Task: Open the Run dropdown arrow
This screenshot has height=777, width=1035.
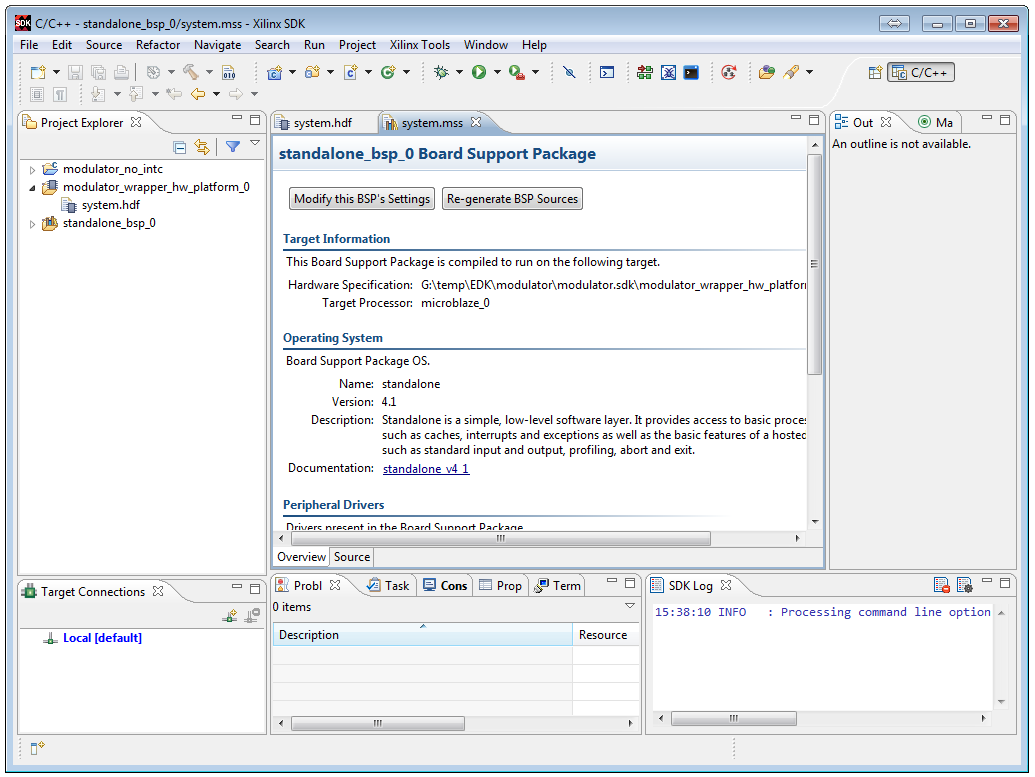Action: pyautogui.click(x=497, y=73)
